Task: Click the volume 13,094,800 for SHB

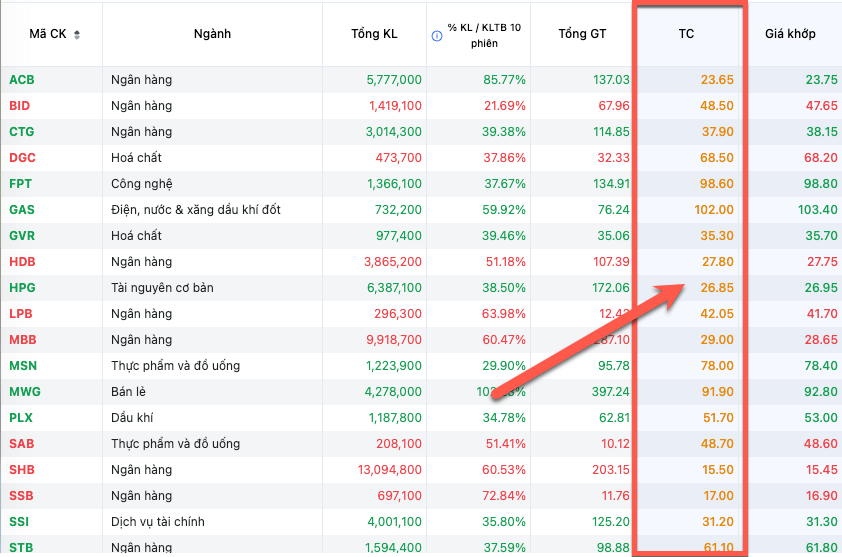Action: (x=389, y=470)
